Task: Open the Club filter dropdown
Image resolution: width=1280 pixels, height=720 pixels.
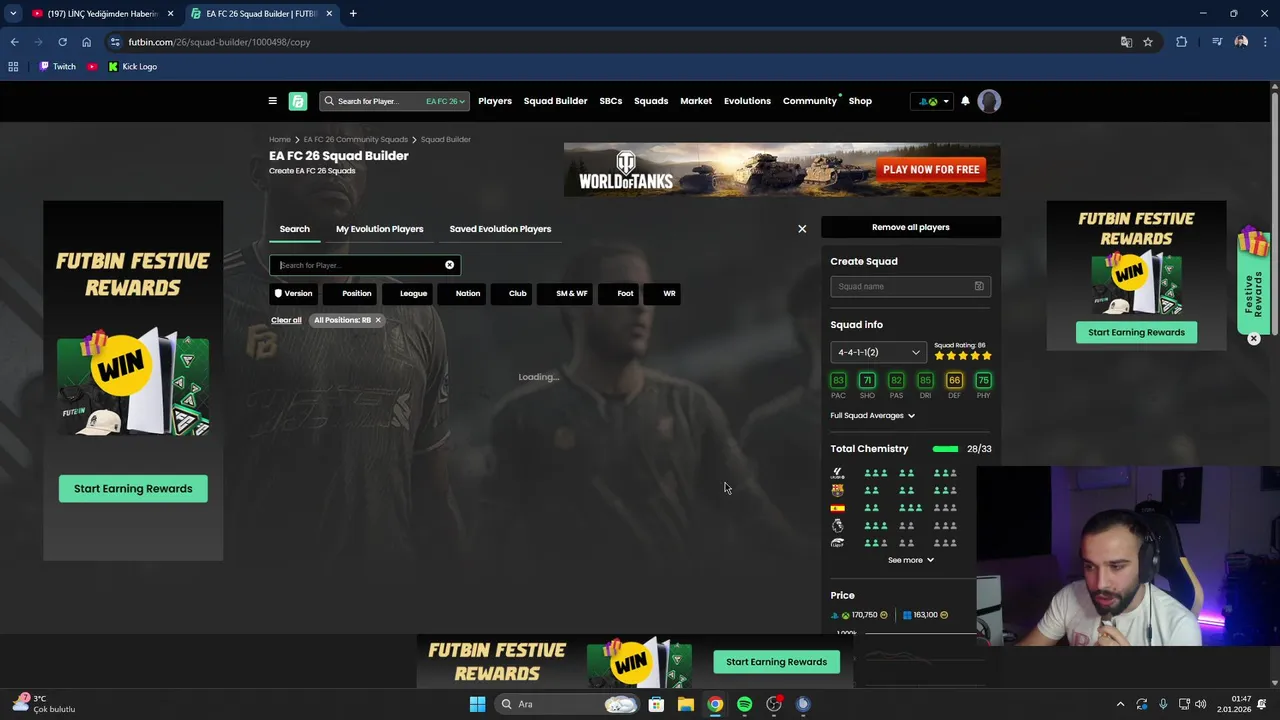Action: (512, 294)
